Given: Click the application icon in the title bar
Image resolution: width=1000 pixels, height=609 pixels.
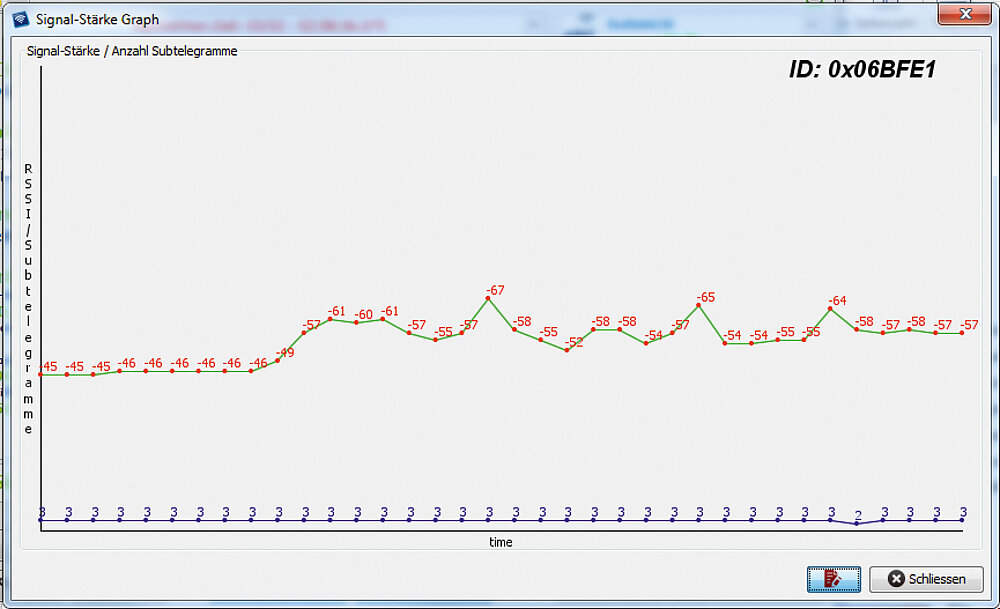Looking at the screenshot, I should (20, 19).
